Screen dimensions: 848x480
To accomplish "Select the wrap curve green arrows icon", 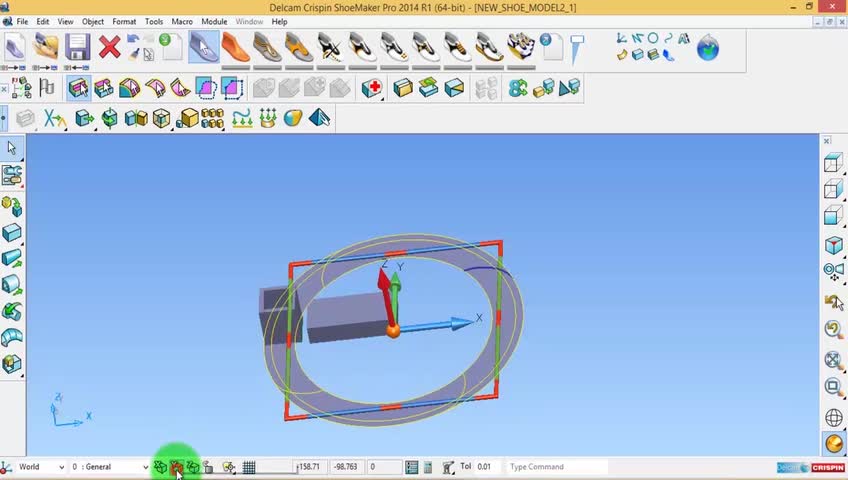I will 242,118.
